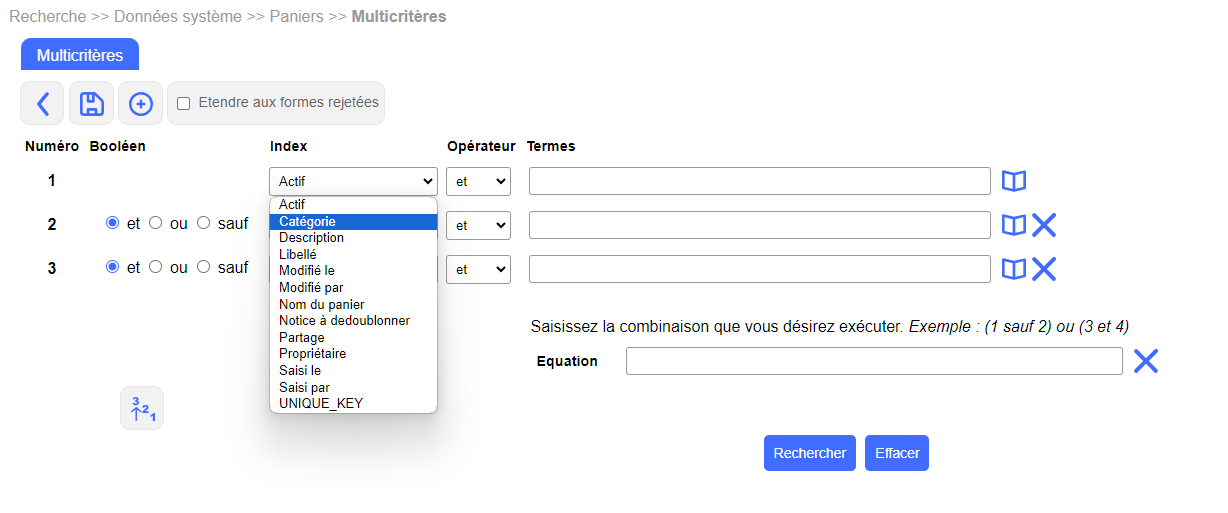Collapse the 'Actif' Index dropdown

coord(353,181)
